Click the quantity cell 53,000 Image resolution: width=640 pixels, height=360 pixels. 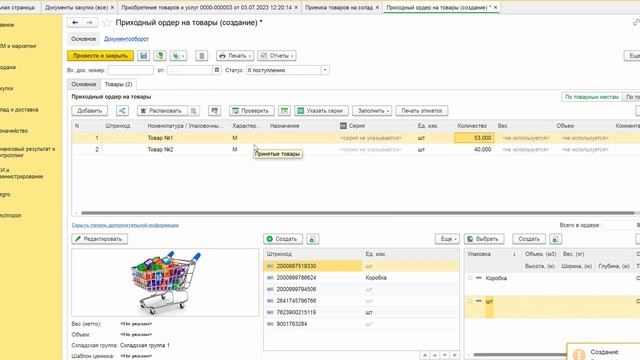(x=474, y=138)
